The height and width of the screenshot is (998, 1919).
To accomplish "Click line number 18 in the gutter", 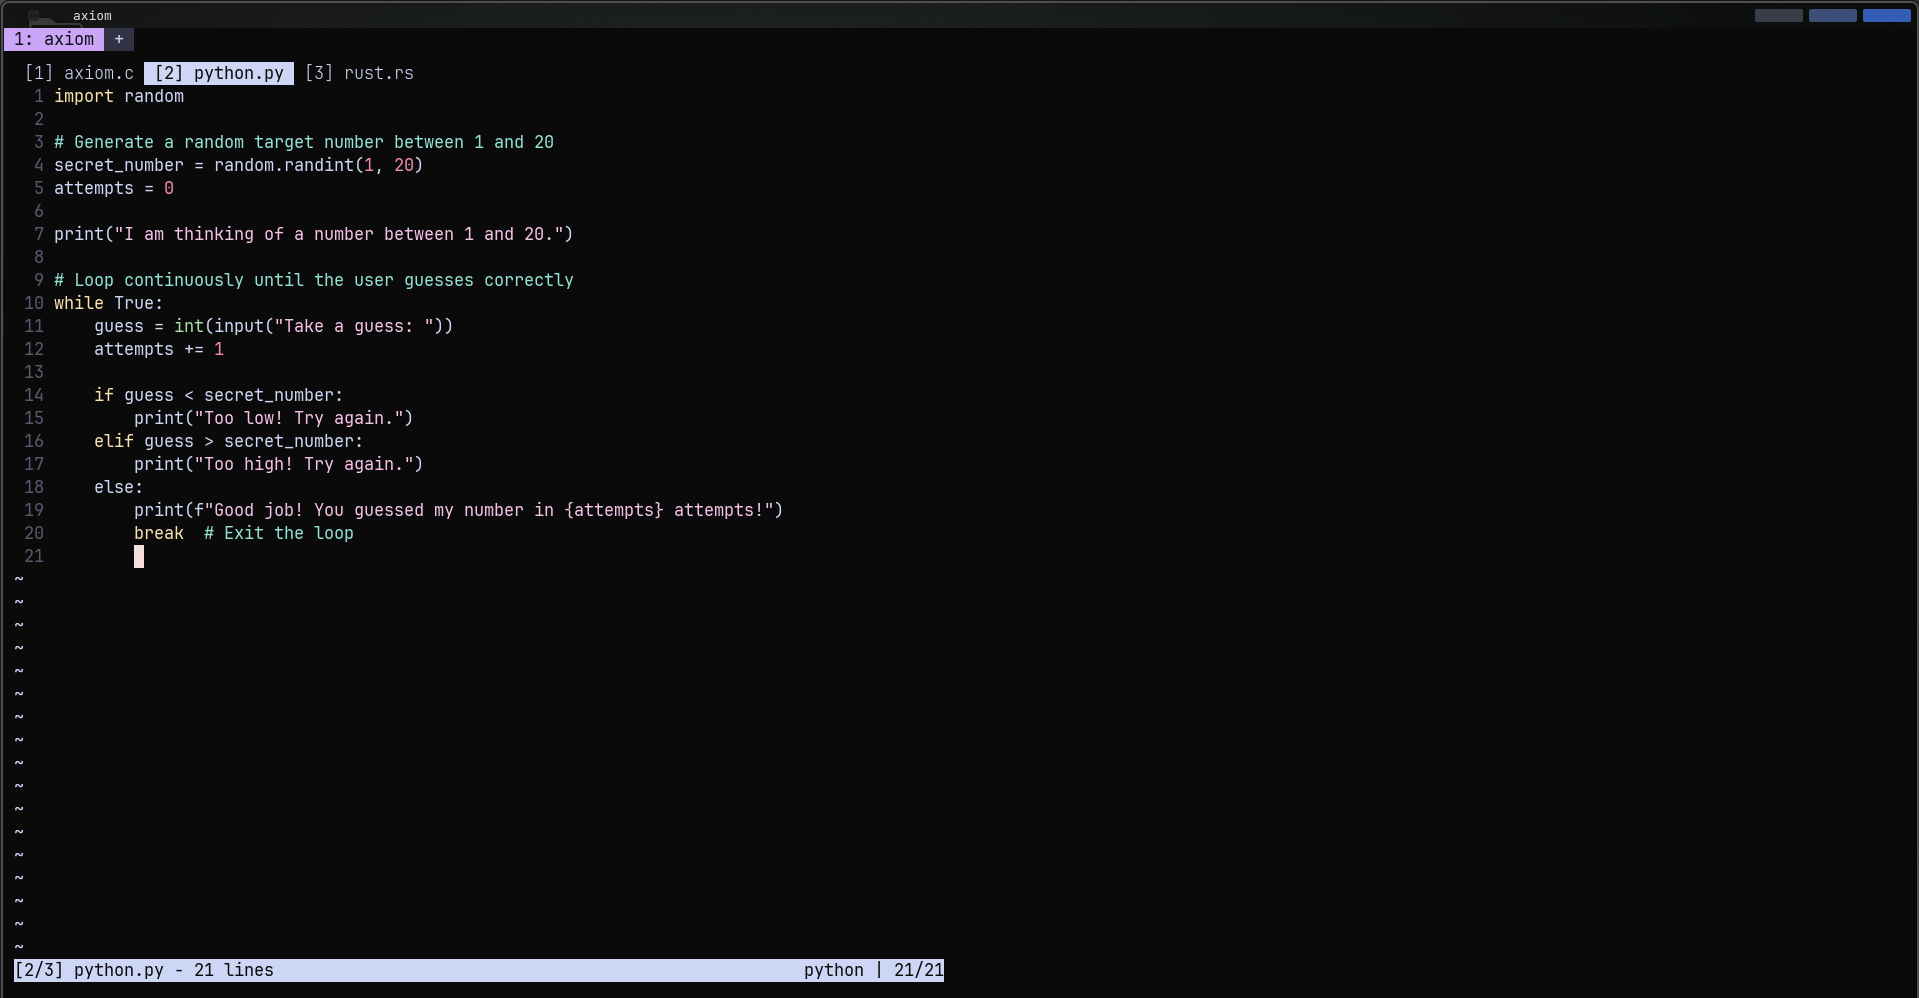I will point(34,487).
